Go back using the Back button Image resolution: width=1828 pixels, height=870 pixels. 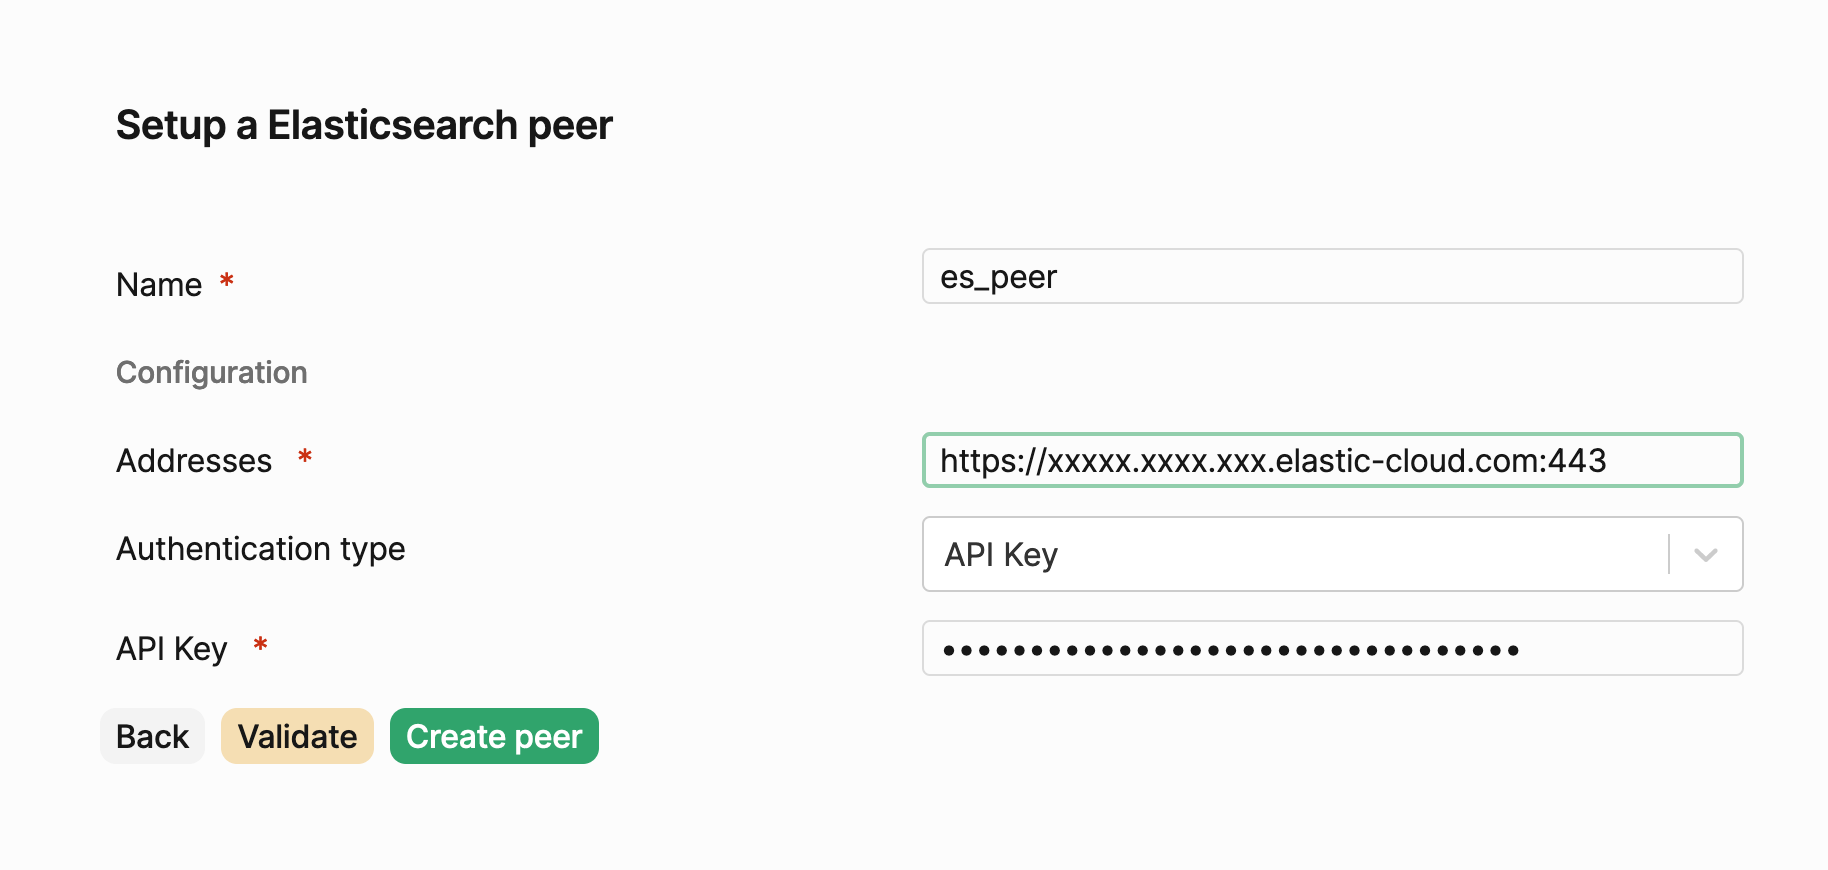coord(152,736)
